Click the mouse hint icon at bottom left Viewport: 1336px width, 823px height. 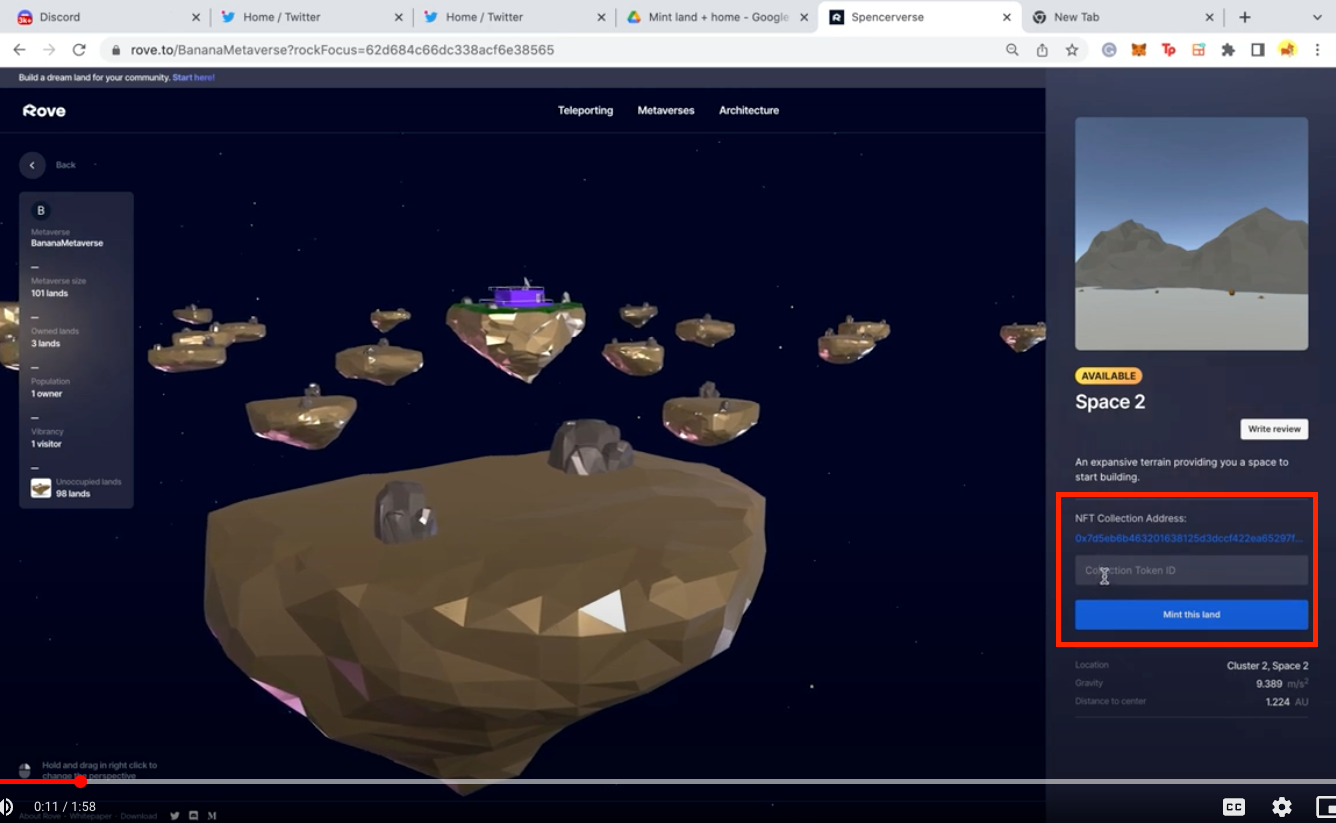tap(25, 771)
